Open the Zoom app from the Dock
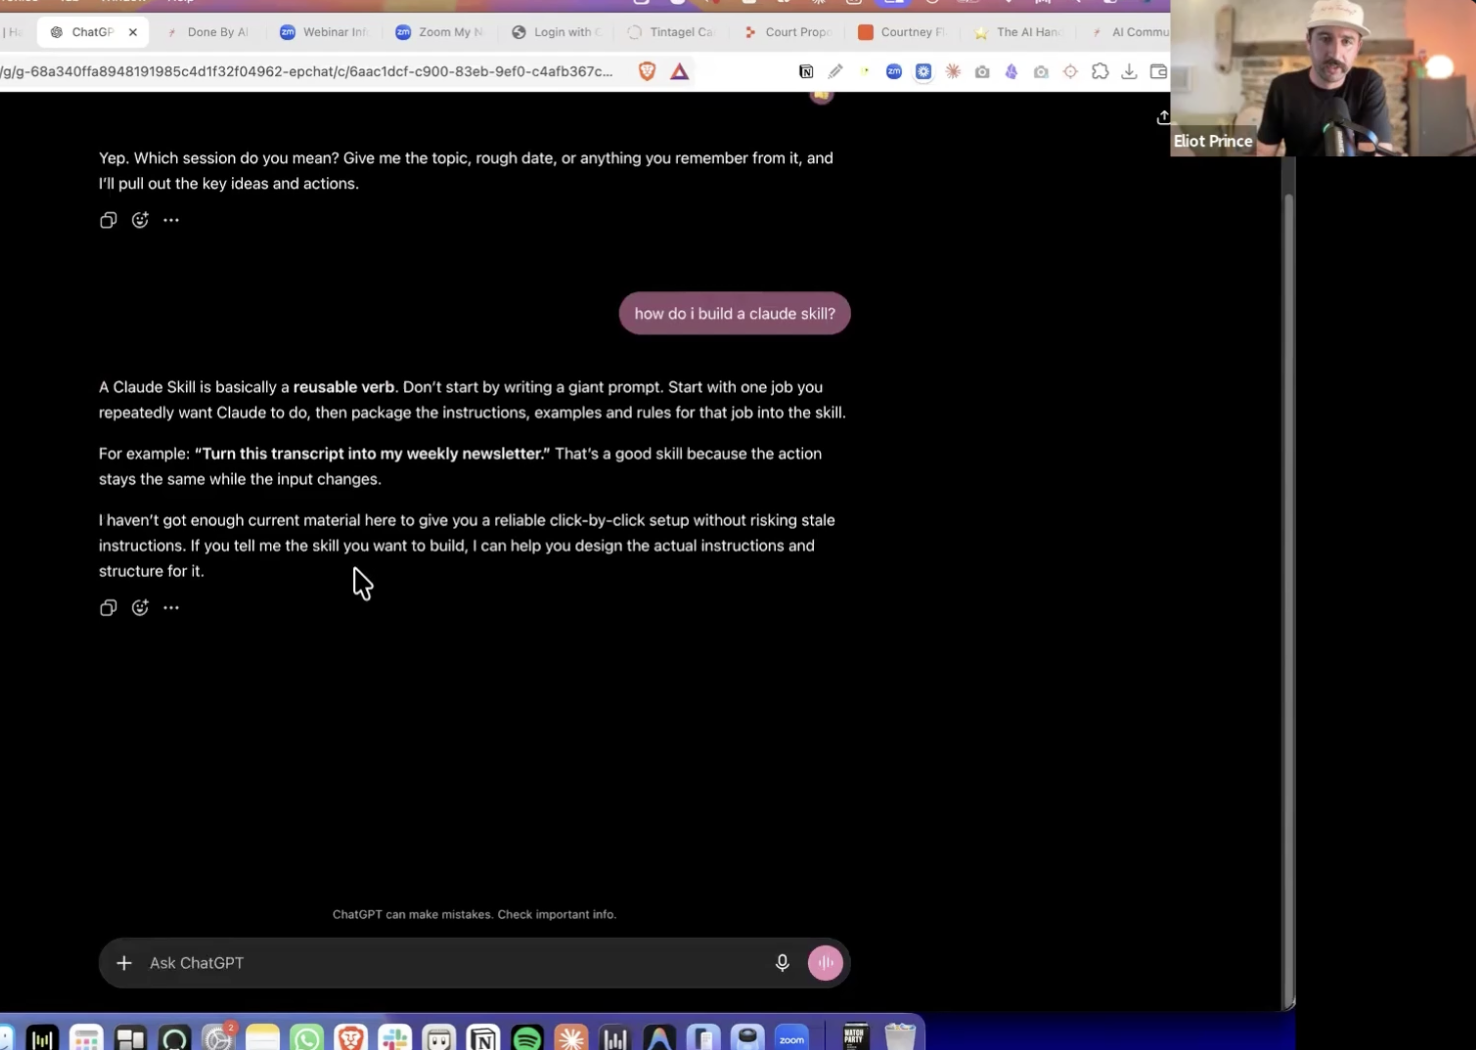Screen dimensions: 1476x1050 pyautogui.click(x=791, y=1039)
